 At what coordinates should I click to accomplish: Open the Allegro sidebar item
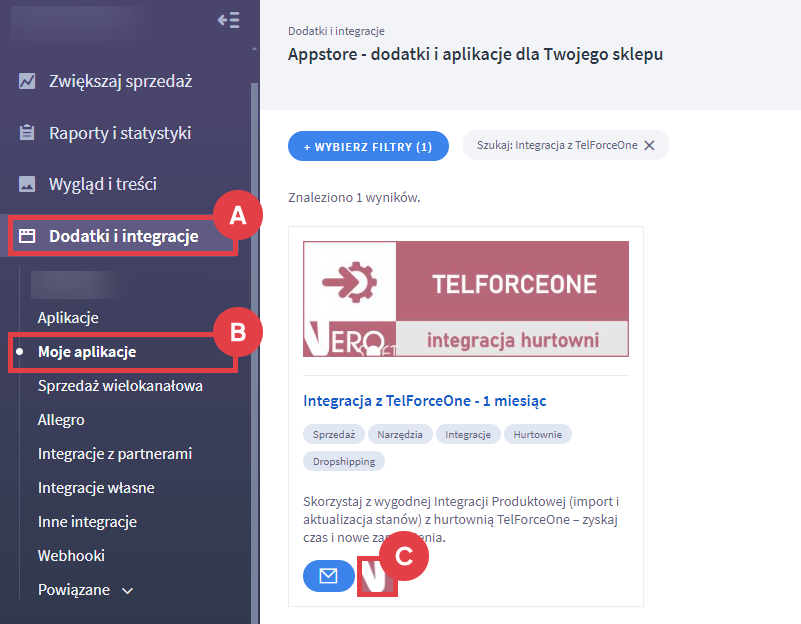[61, 420]
